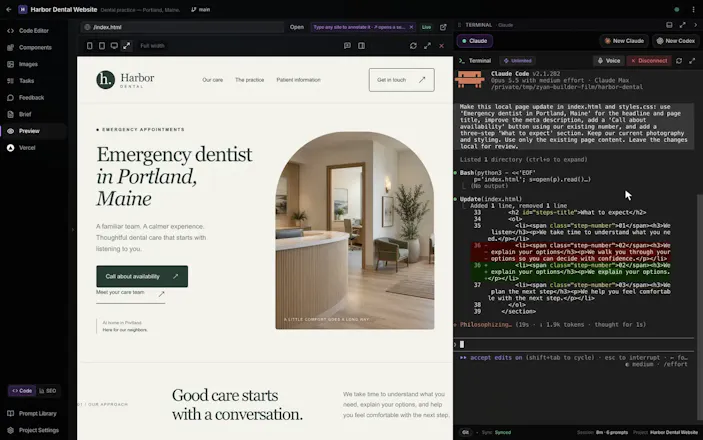Click the terminal panel dock layout icon

click(x=669, y=25)
